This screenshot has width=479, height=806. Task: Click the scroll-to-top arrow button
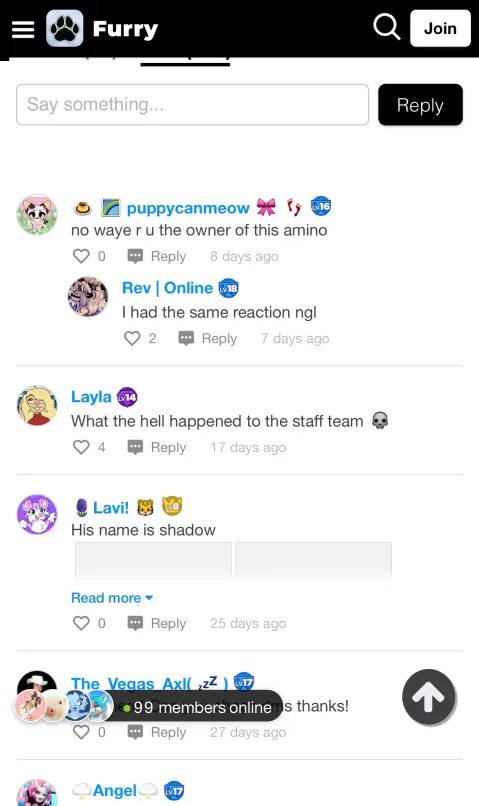429,697
